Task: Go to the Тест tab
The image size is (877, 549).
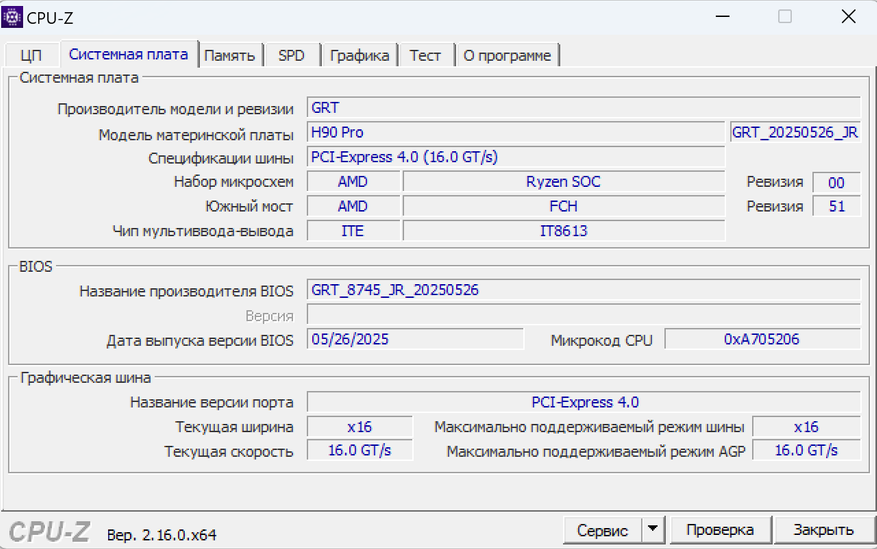Action: click(425, 55)
